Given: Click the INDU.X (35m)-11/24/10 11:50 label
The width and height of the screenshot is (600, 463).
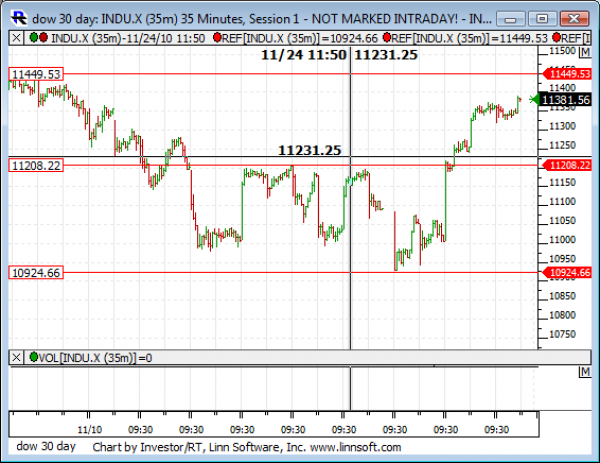Looking at the screenshot, I should 128,38.
